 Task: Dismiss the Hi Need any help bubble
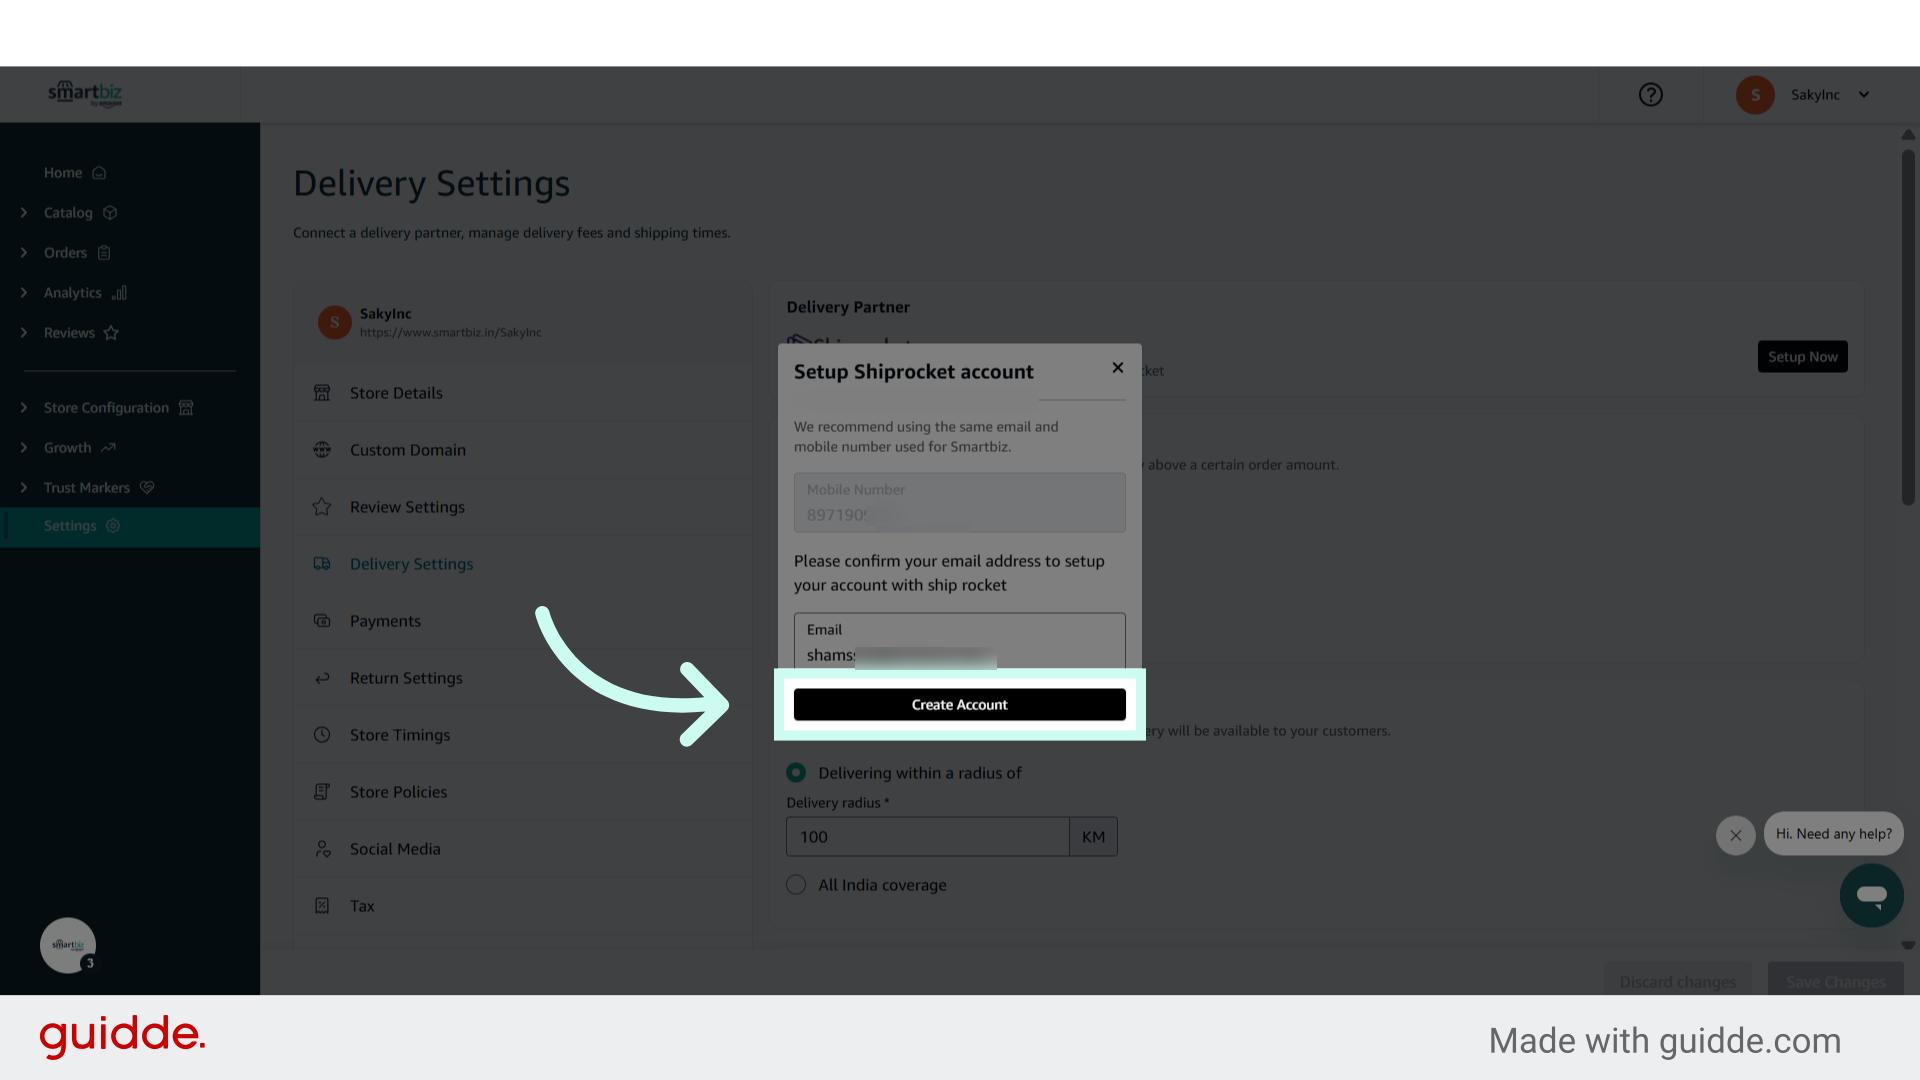coord(1735,835)
